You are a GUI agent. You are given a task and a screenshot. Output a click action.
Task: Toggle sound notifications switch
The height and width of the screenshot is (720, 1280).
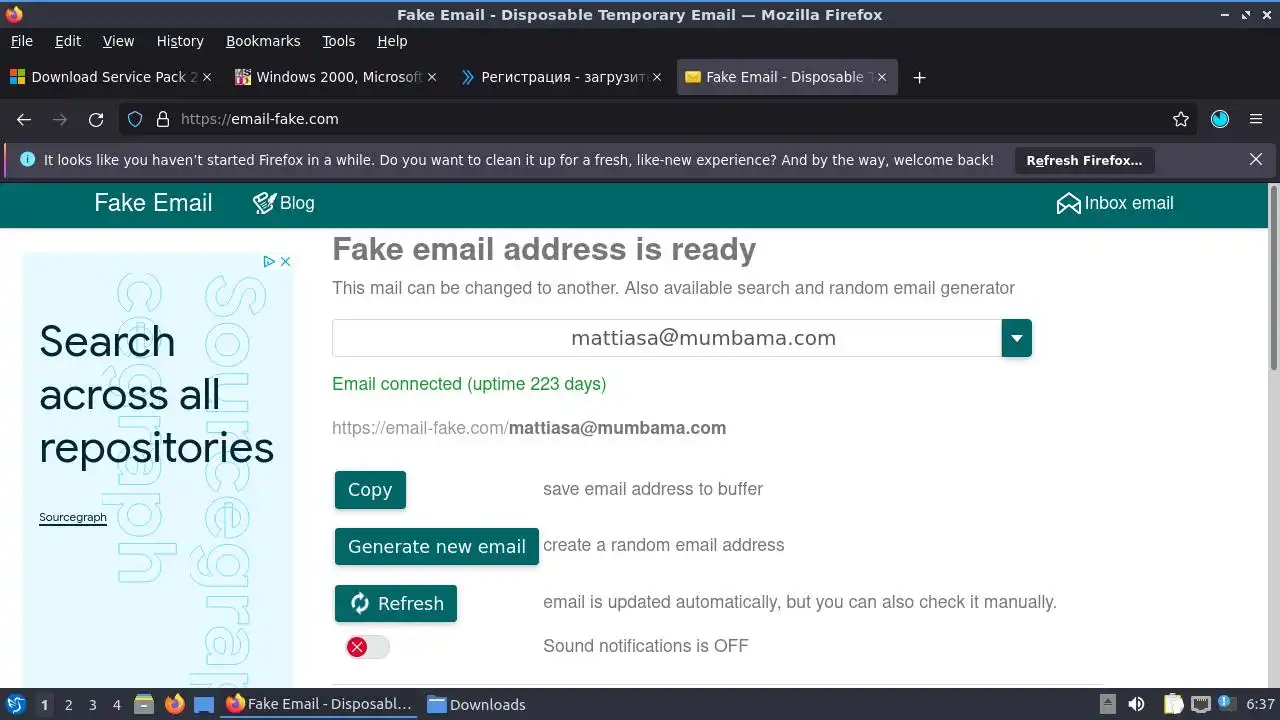[367, 647]
